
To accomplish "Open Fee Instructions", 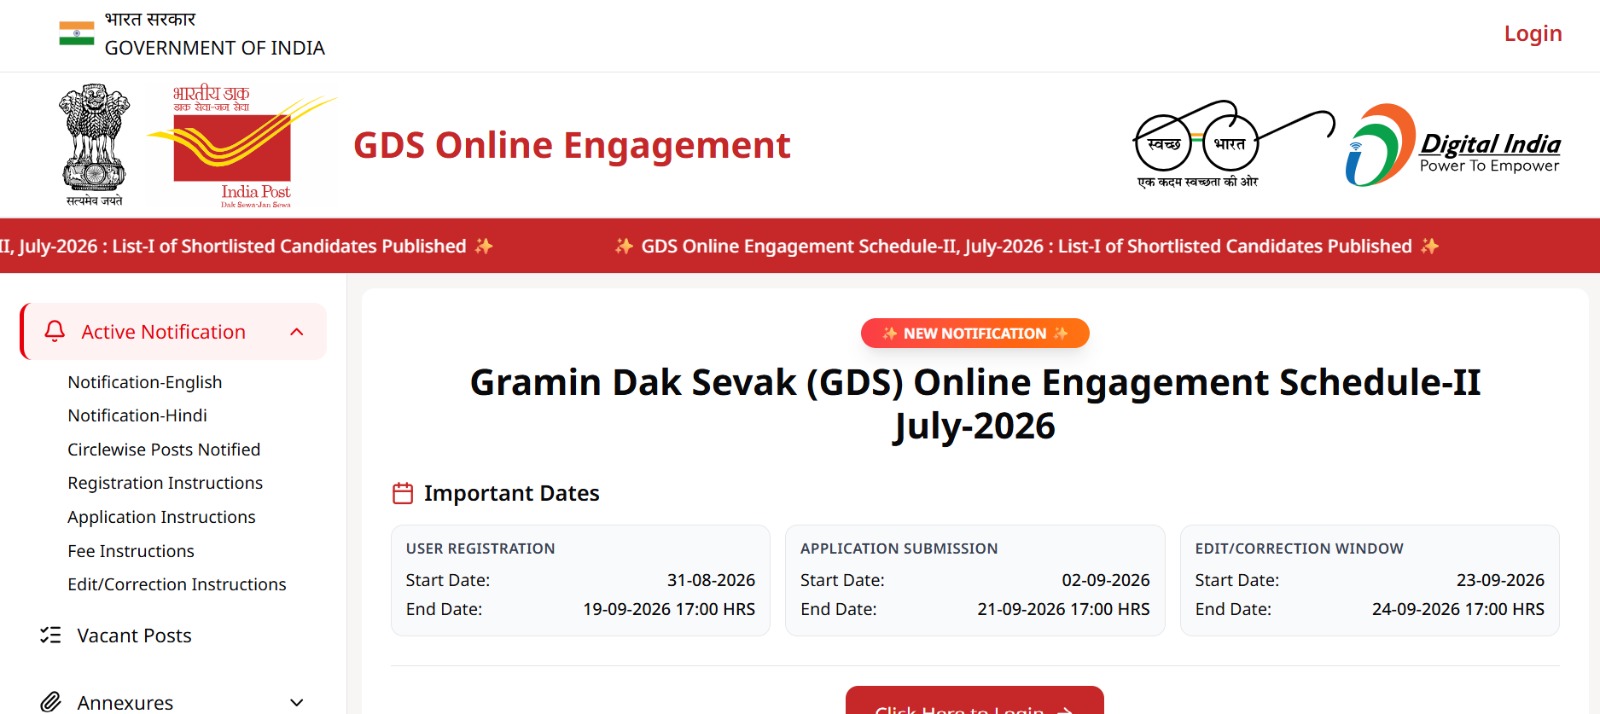I will (131, 551).
